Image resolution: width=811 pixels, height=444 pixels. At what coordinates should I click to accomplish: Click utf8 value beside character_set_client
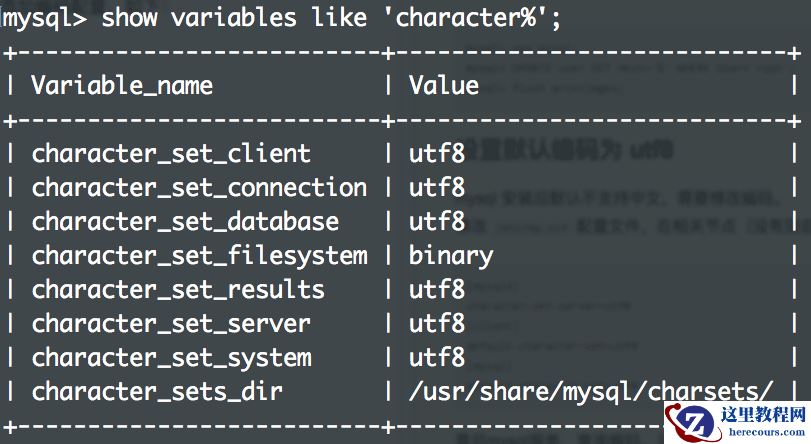437,153
